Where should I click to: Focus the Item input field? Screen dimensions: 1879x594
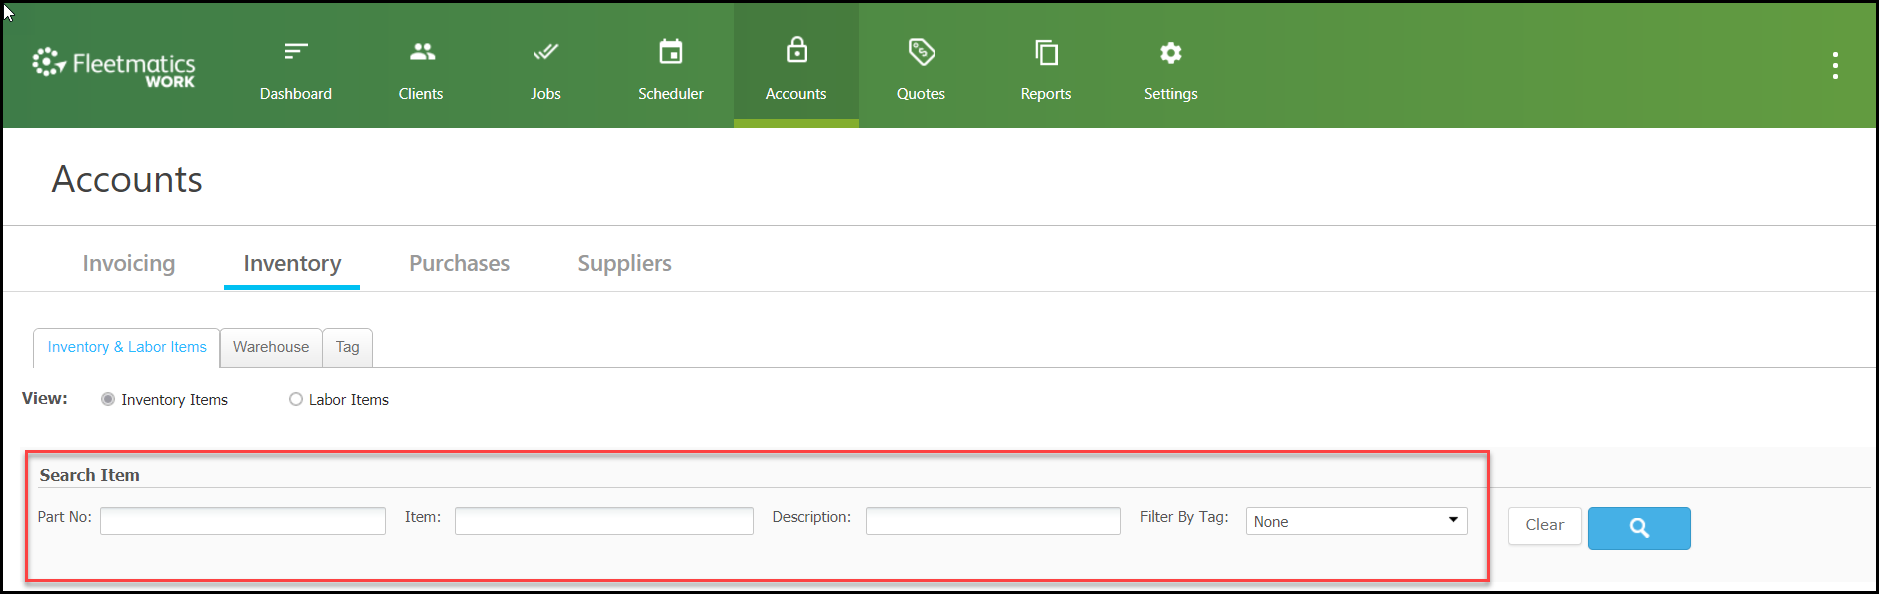(604, 521)
